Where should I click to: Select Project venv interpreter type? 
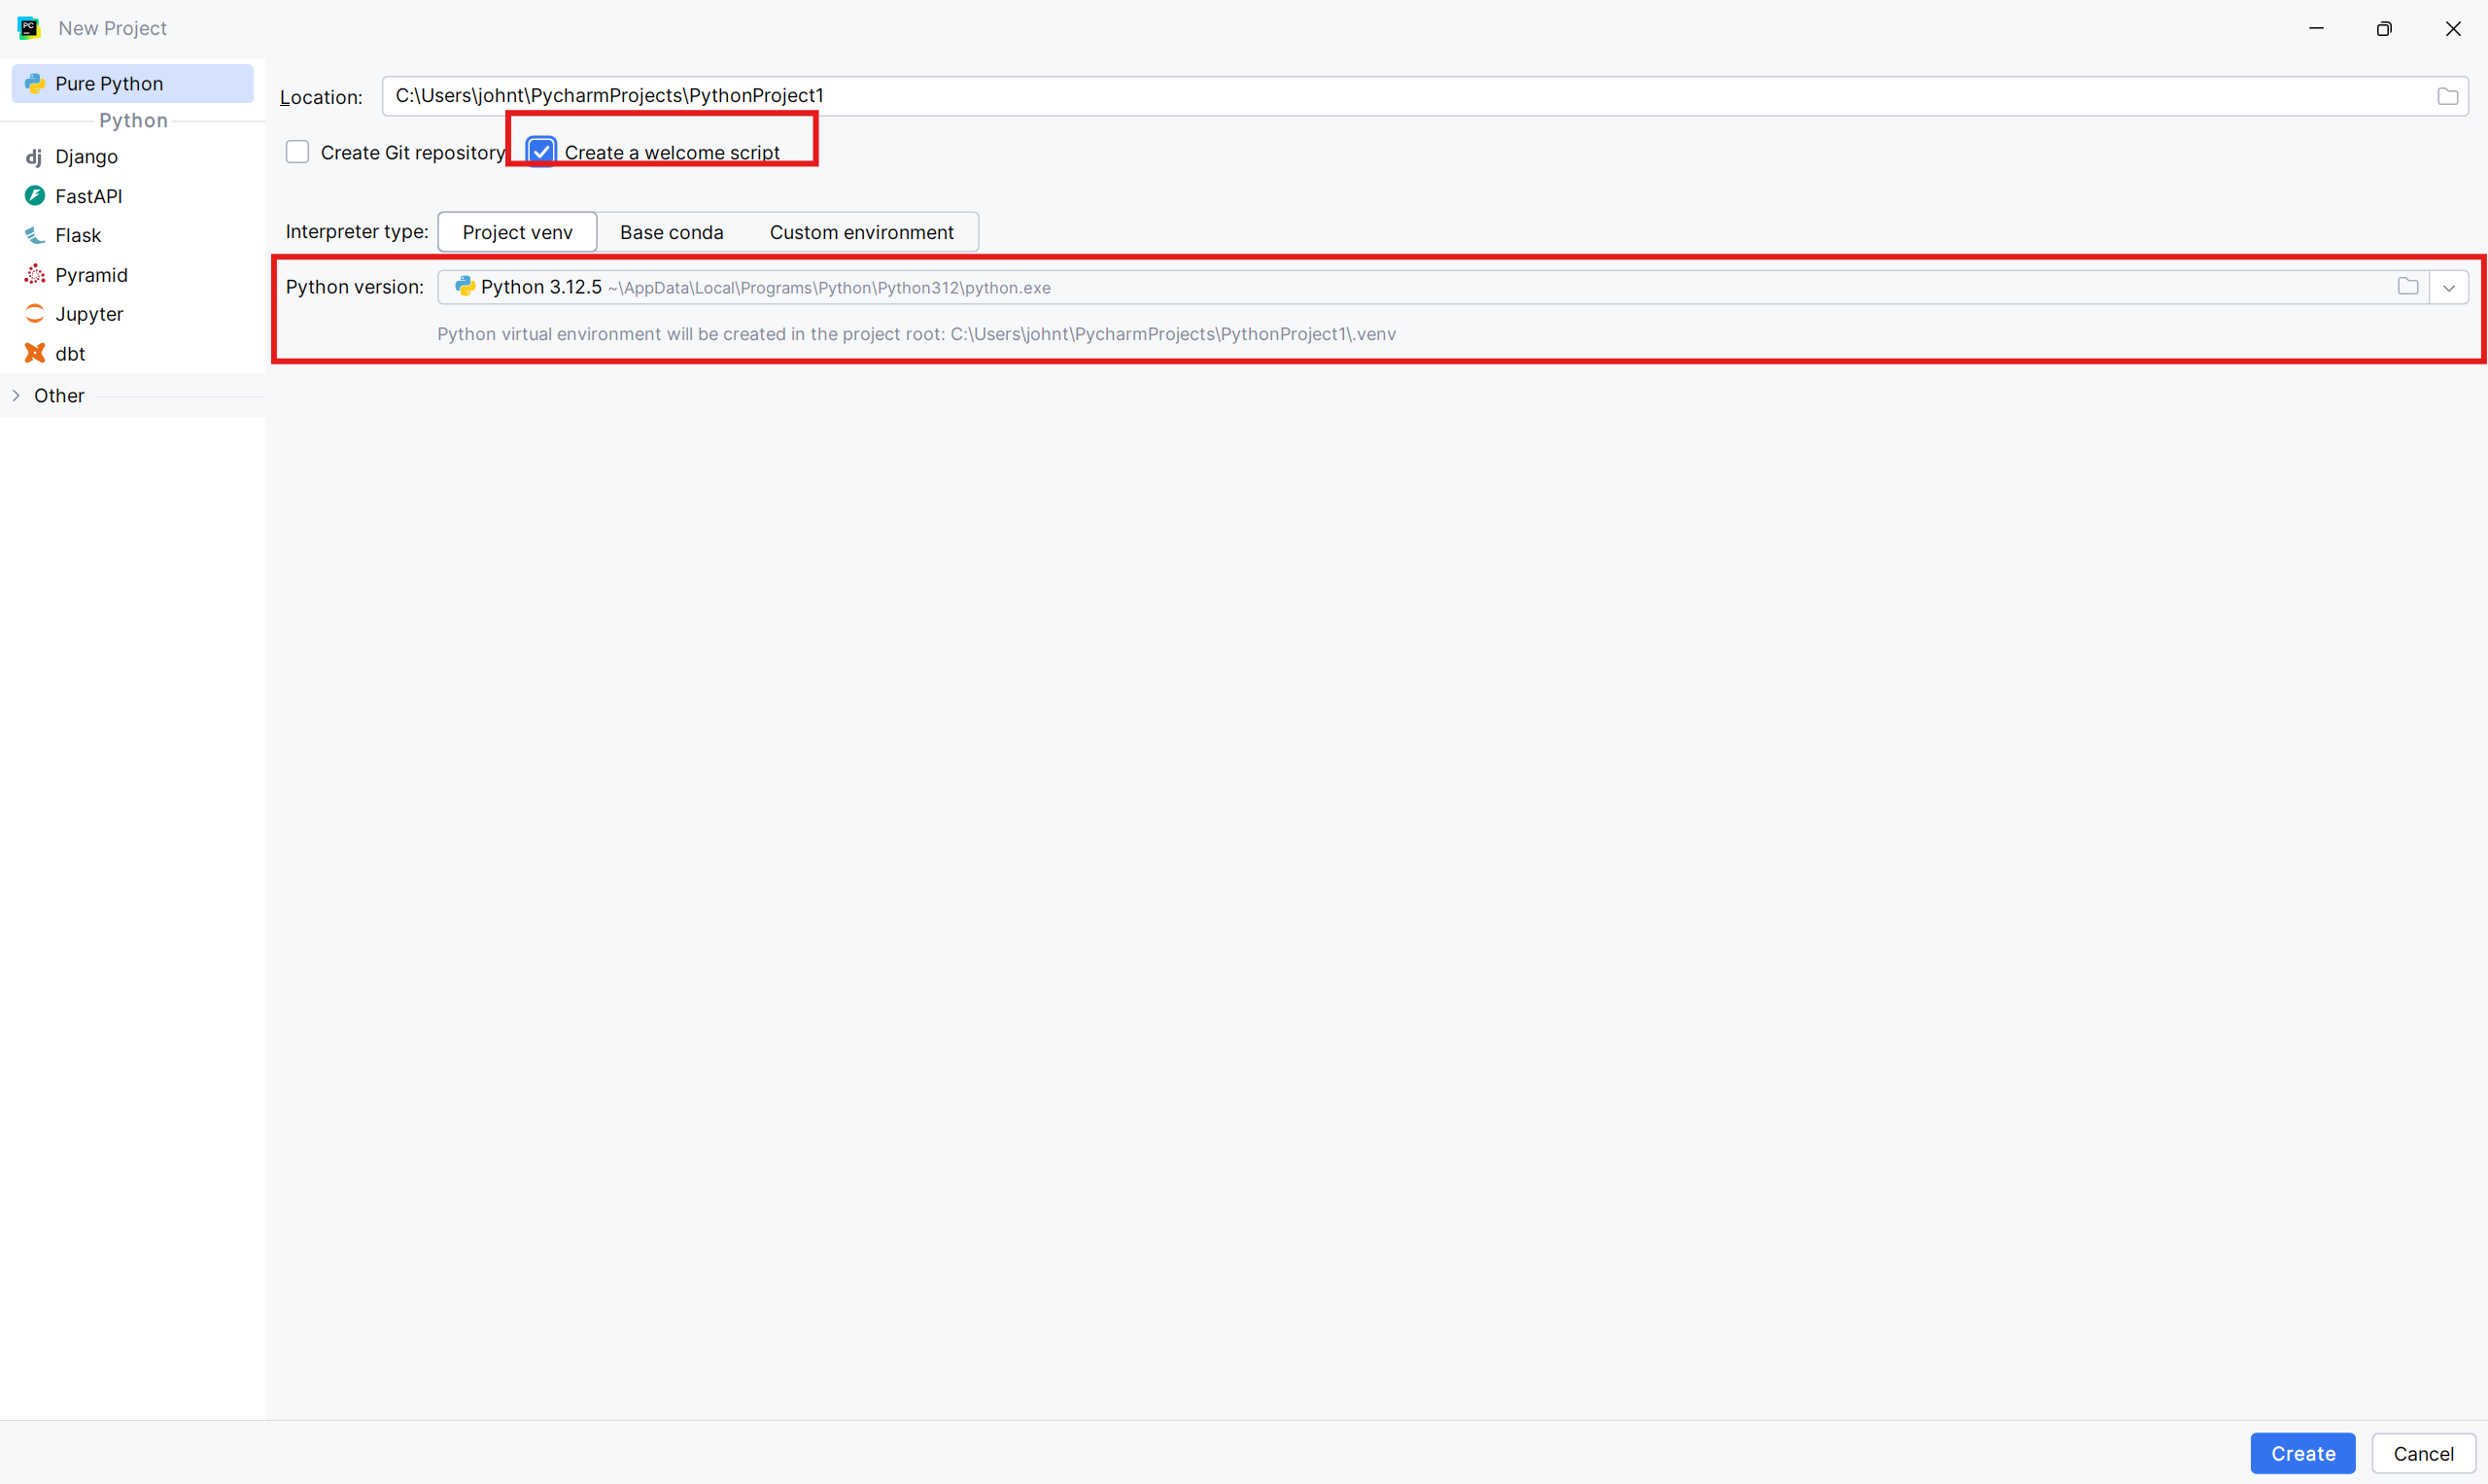pos(517,232)
